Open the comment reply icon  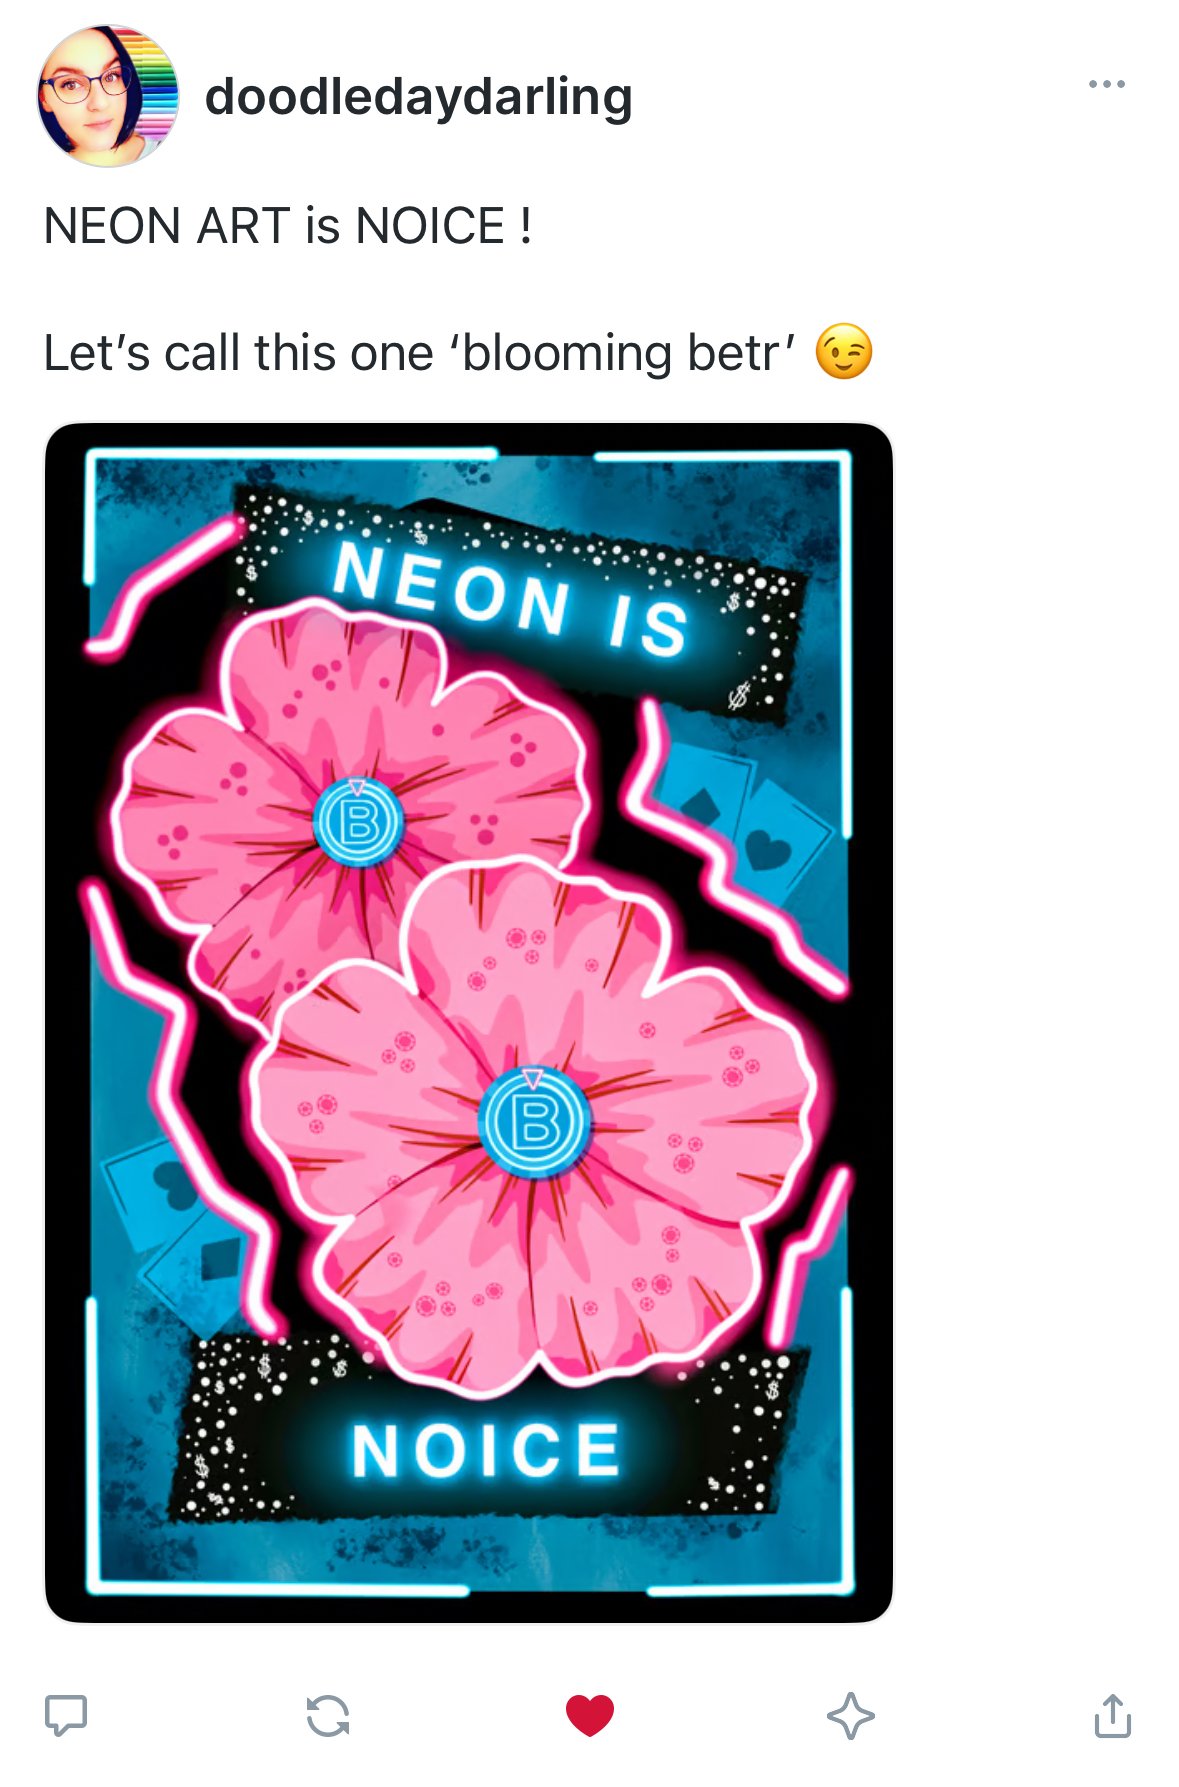[66, 1714]
